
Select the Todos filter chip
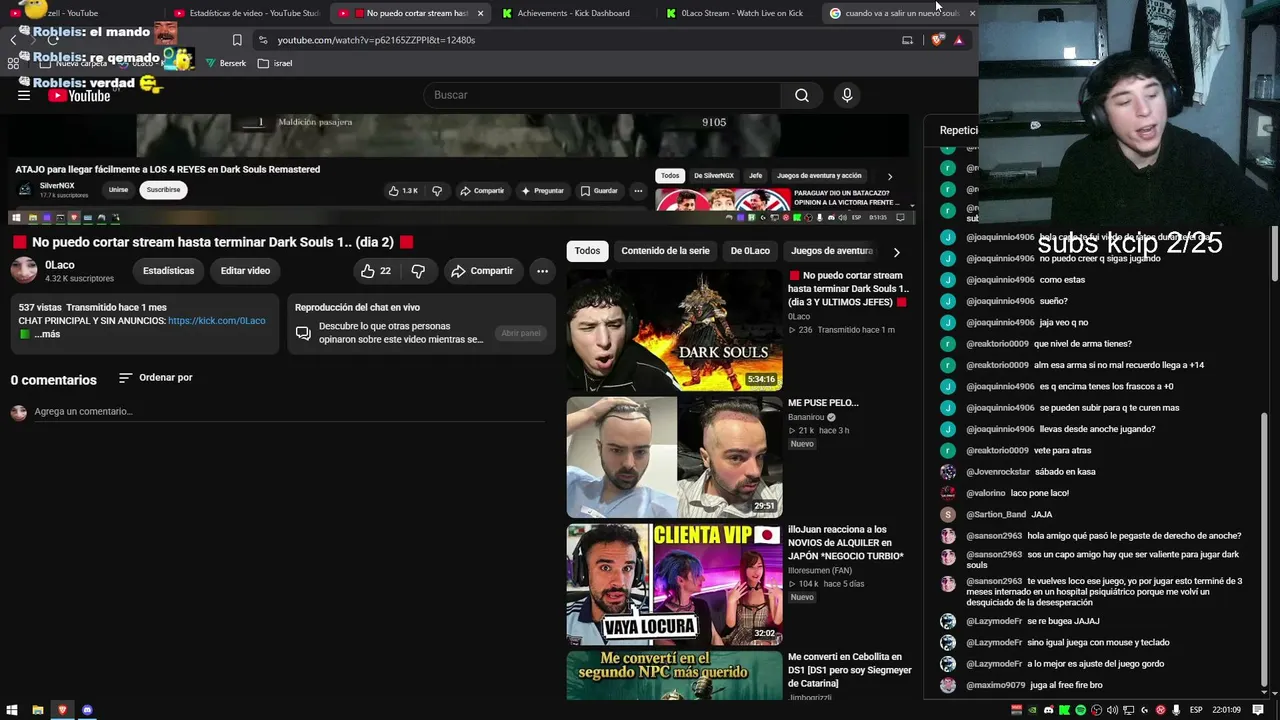pyautogui.click(x=587, y=251)
